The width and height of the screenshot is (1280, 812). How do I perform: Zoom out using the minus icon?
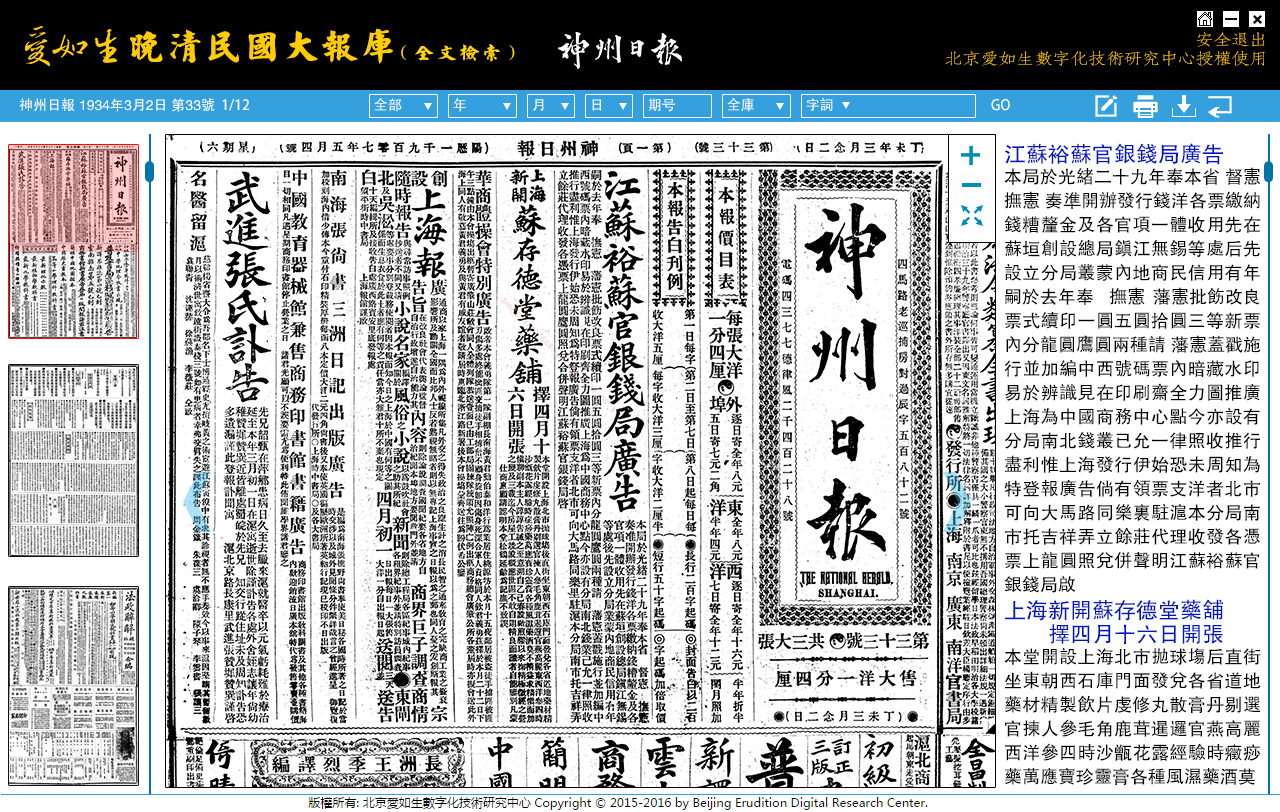(969, 184)
